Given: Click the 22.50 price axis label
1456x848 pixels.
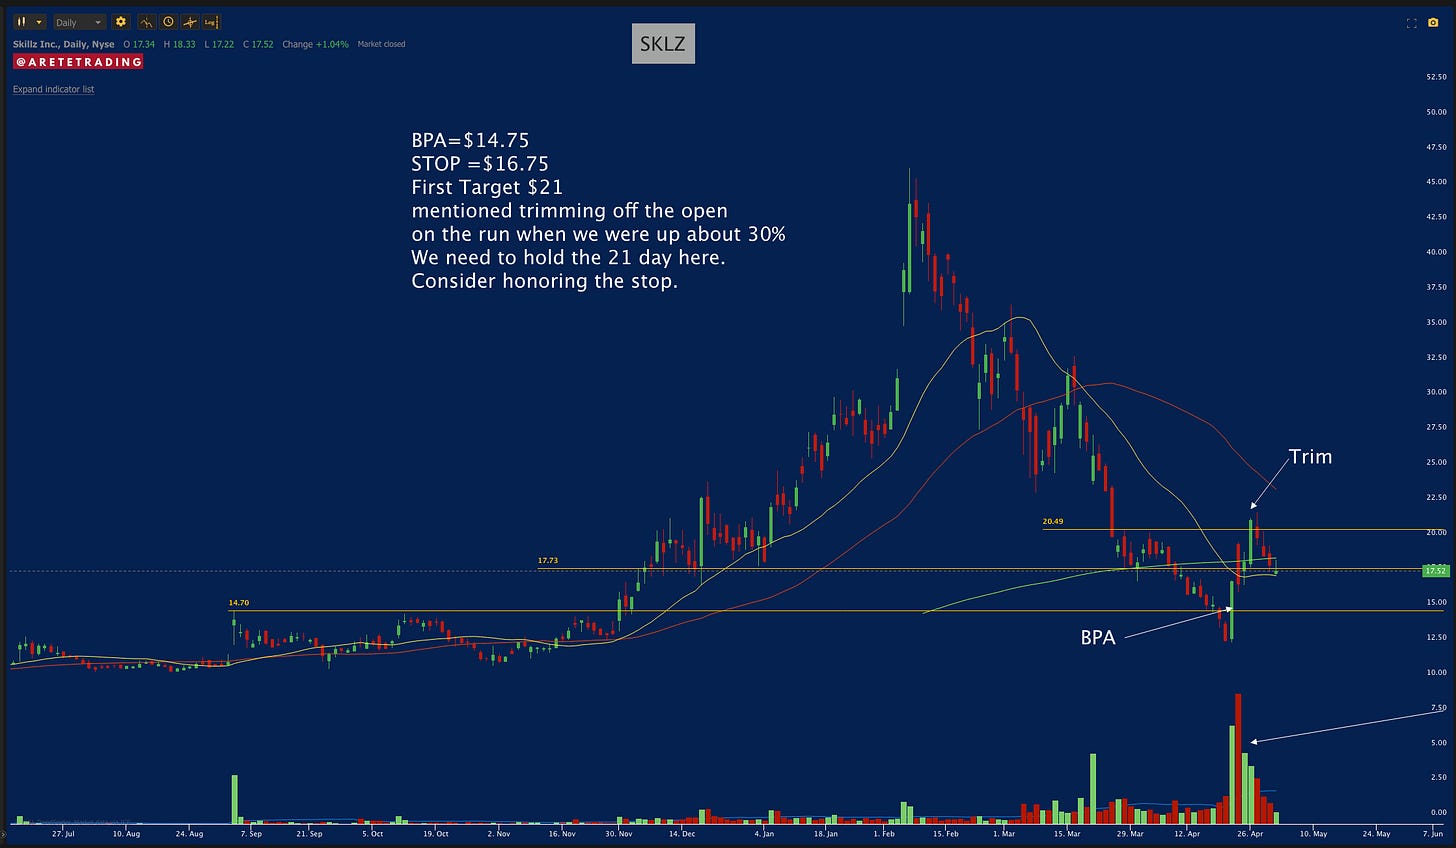Looking at the screenshot, I should point(1436,497).
